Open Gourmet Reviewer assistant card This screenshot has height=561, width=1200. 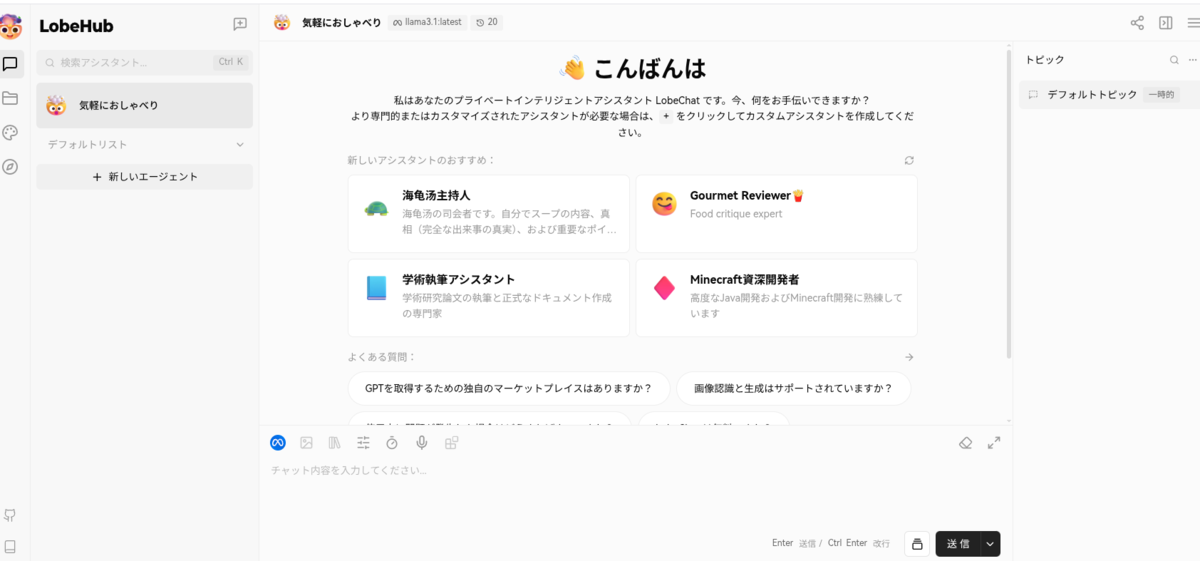[776, 214]
